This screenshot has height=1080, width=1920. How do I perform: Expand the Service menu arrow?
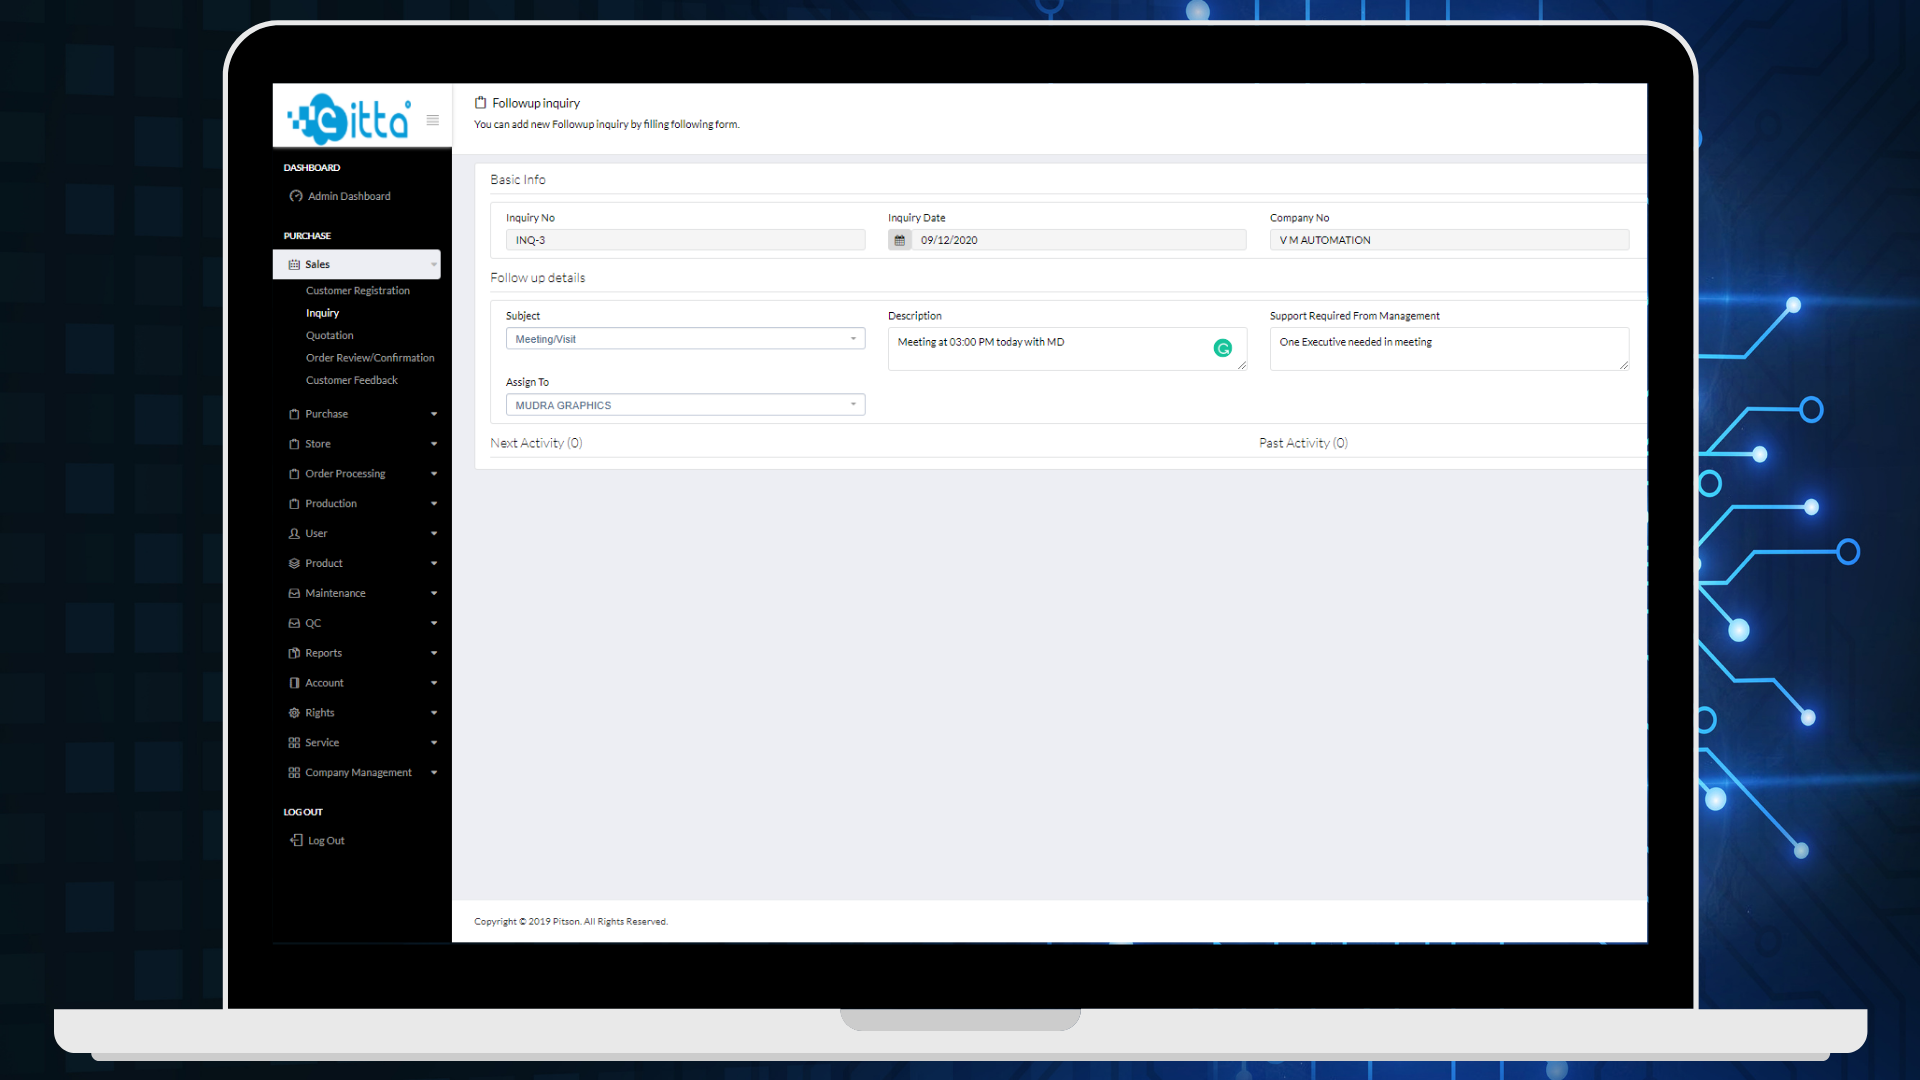tap(434, 743)
